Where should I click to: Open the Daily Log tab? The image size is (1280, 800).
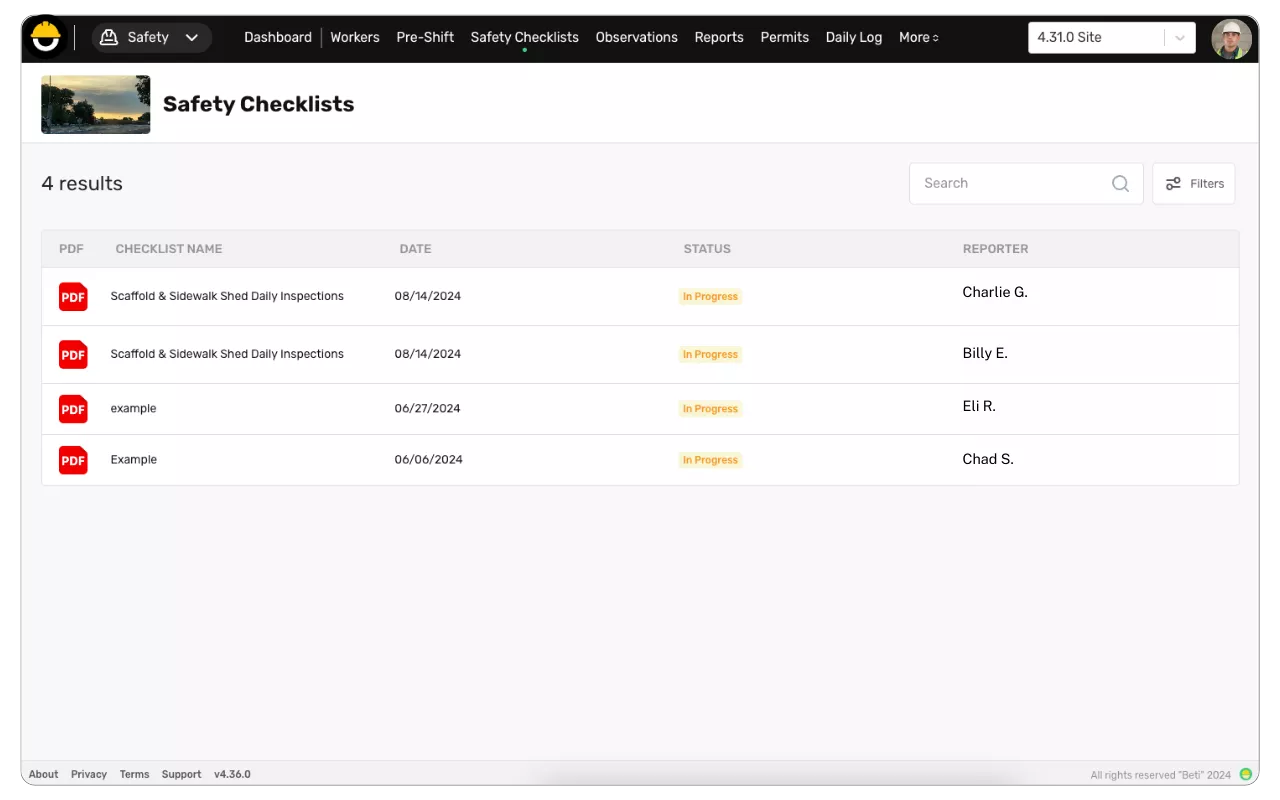click(853, 38)
